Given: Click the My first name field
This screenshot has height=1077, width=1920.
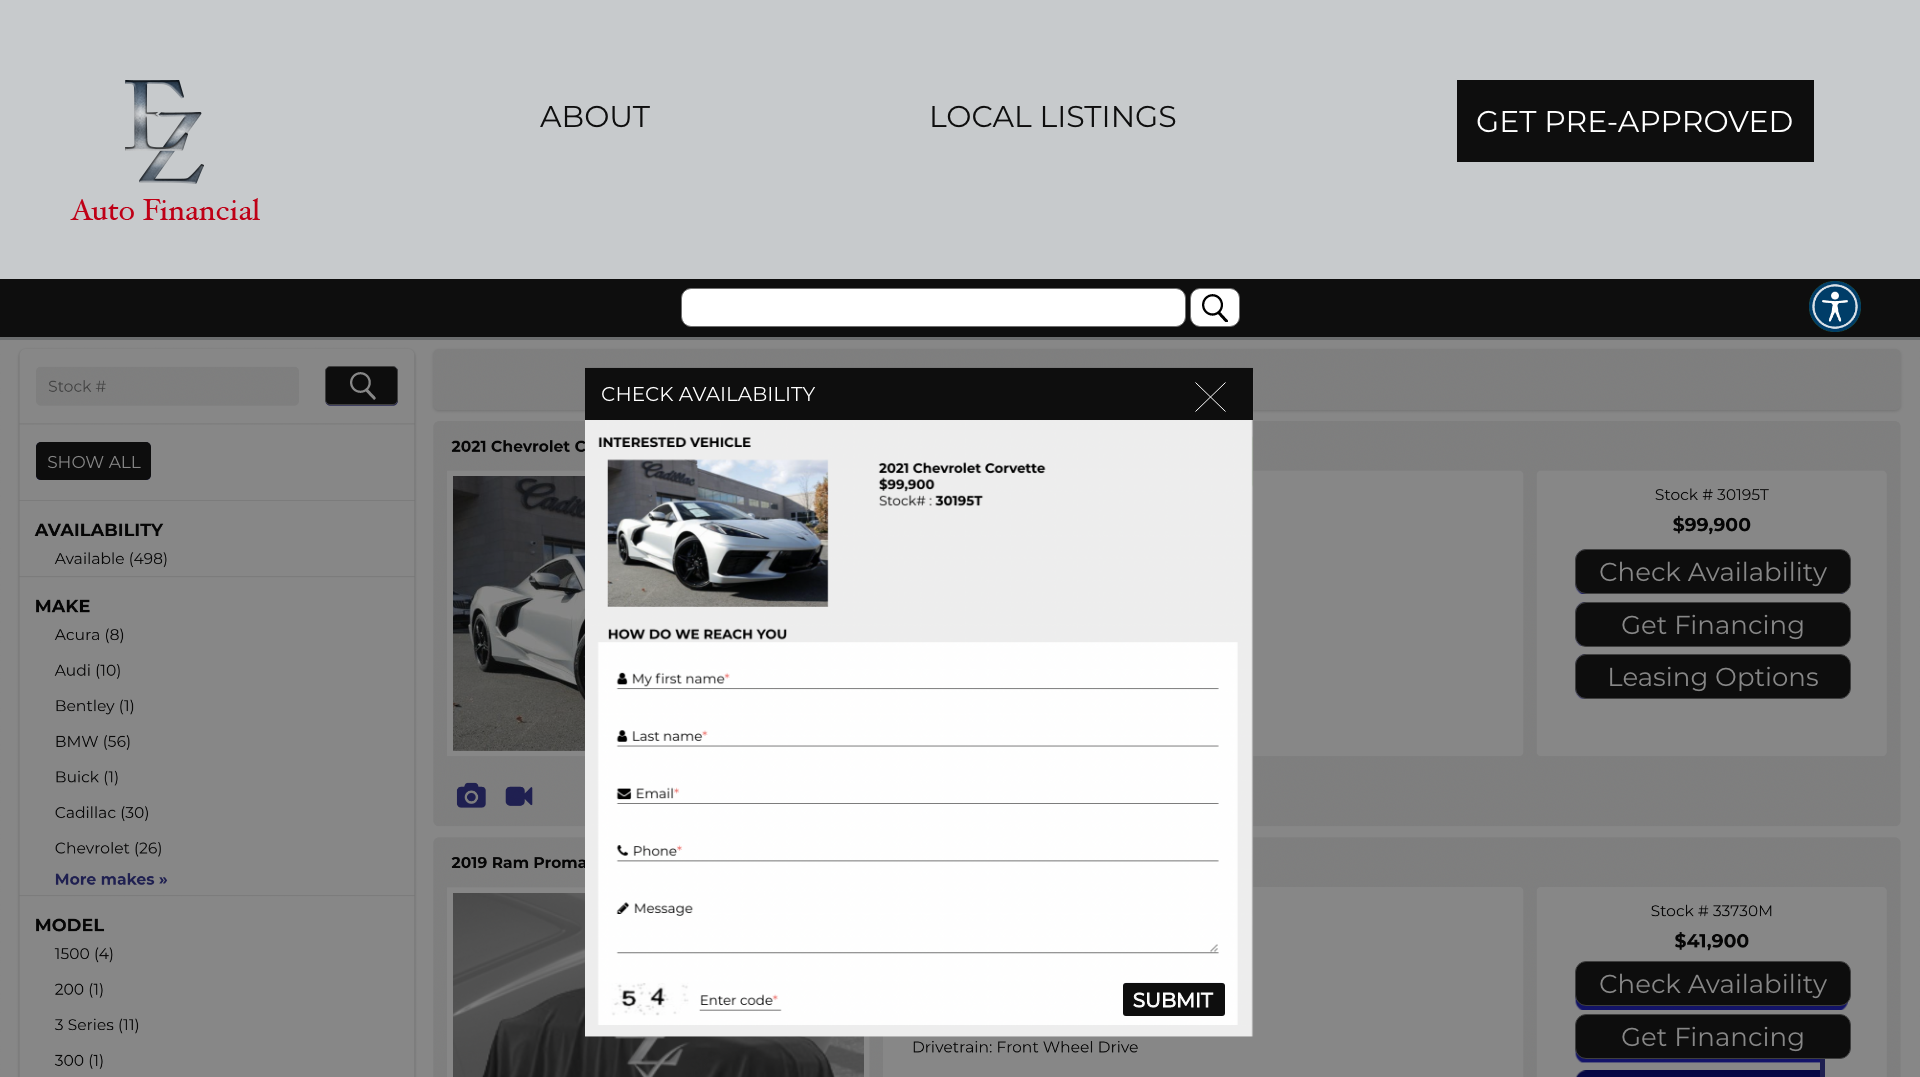Looking at the screenshot, I should pyautogui.click(x=917, y=678).
